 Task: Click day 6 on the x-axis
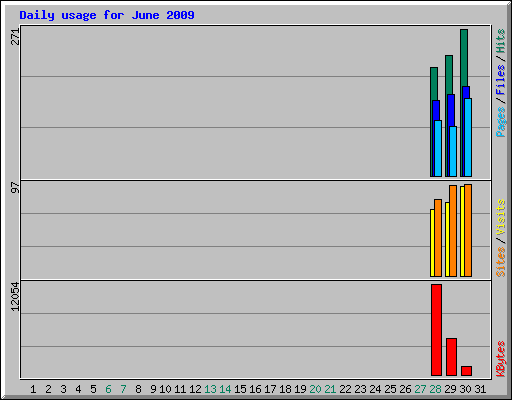[108, 389]
